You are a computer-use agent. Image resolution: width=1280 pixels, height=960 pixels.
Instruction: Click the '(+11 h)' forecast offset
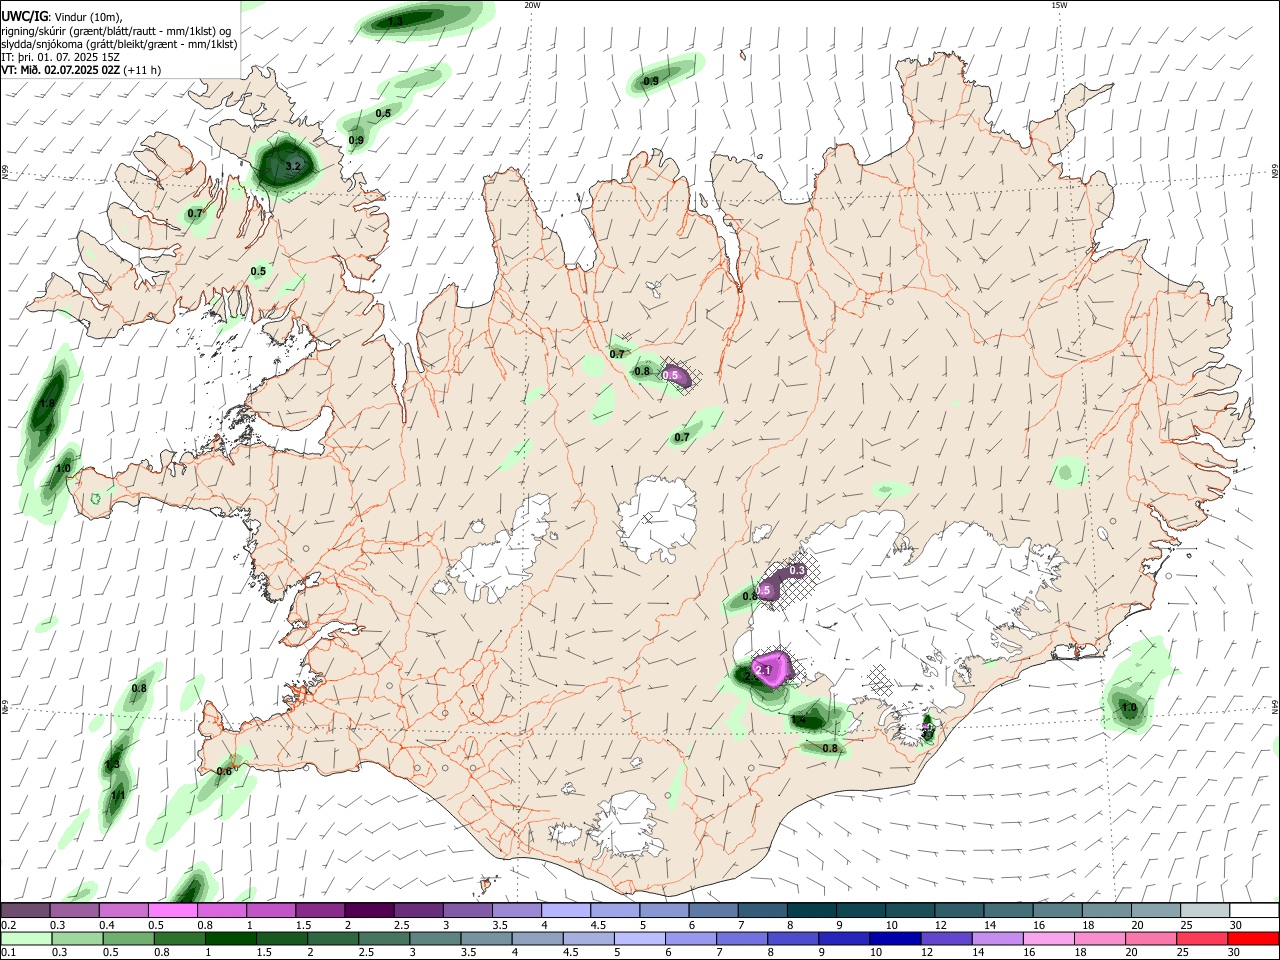(x=143, y=71)
